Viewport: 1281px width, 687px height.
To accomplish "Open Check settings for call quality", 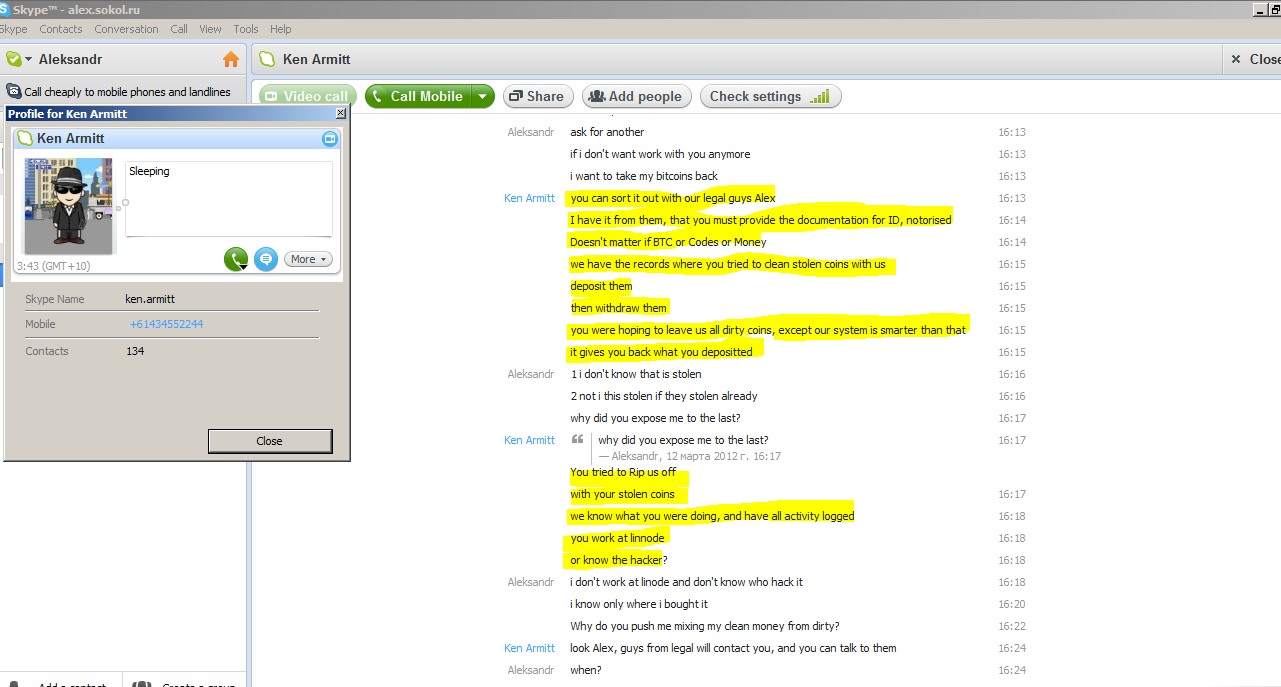I will click(770, 97).
